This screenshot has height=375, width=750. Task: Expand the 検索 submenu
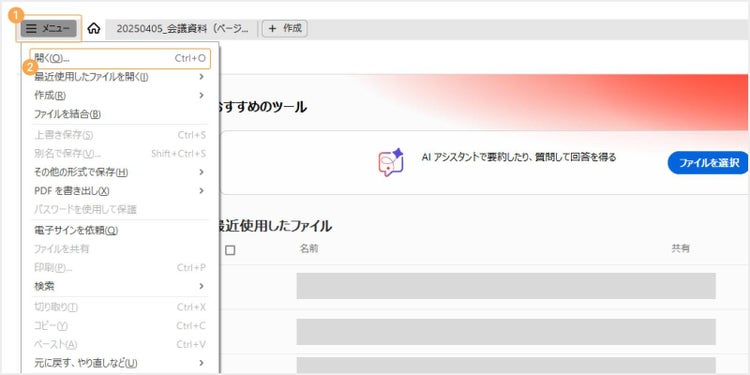(120, 286)
